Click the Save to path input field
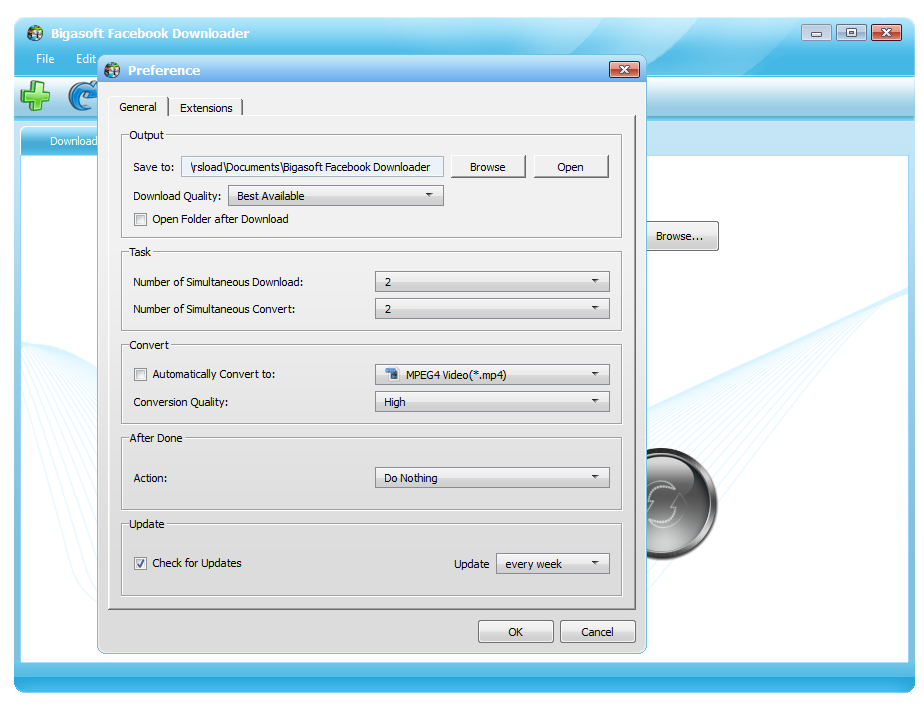Image resolution: width=924 pixels, height=719 pixels. [x=313, y=166]
